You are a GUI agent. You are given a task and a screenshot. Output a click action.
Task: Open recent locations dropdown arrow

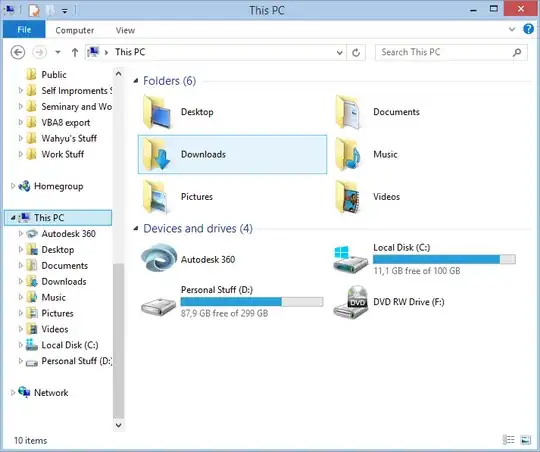click(x=58, y=52)
